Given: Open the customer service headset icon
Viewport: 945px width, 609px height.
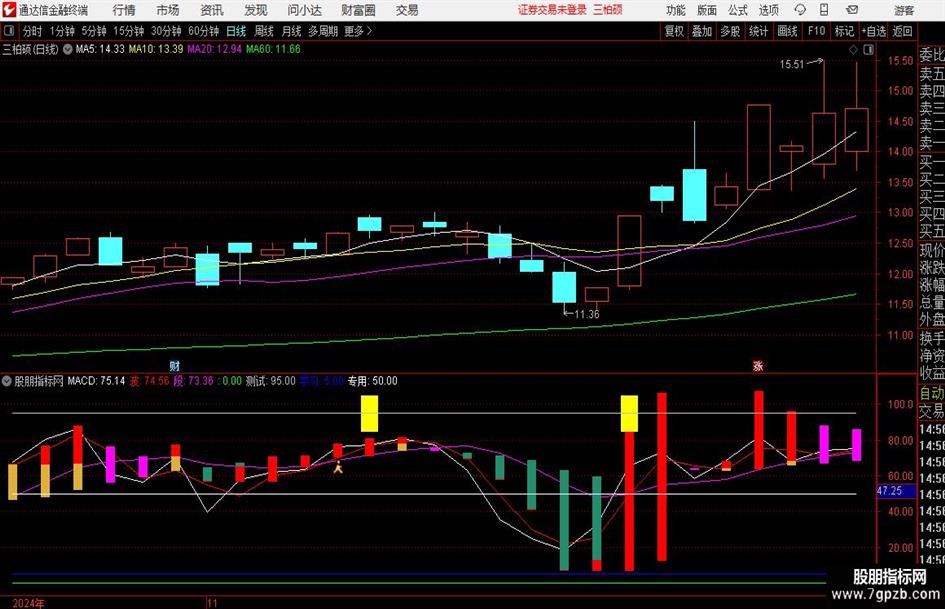Looking at the screenshot, I should (x=800, y=10).
